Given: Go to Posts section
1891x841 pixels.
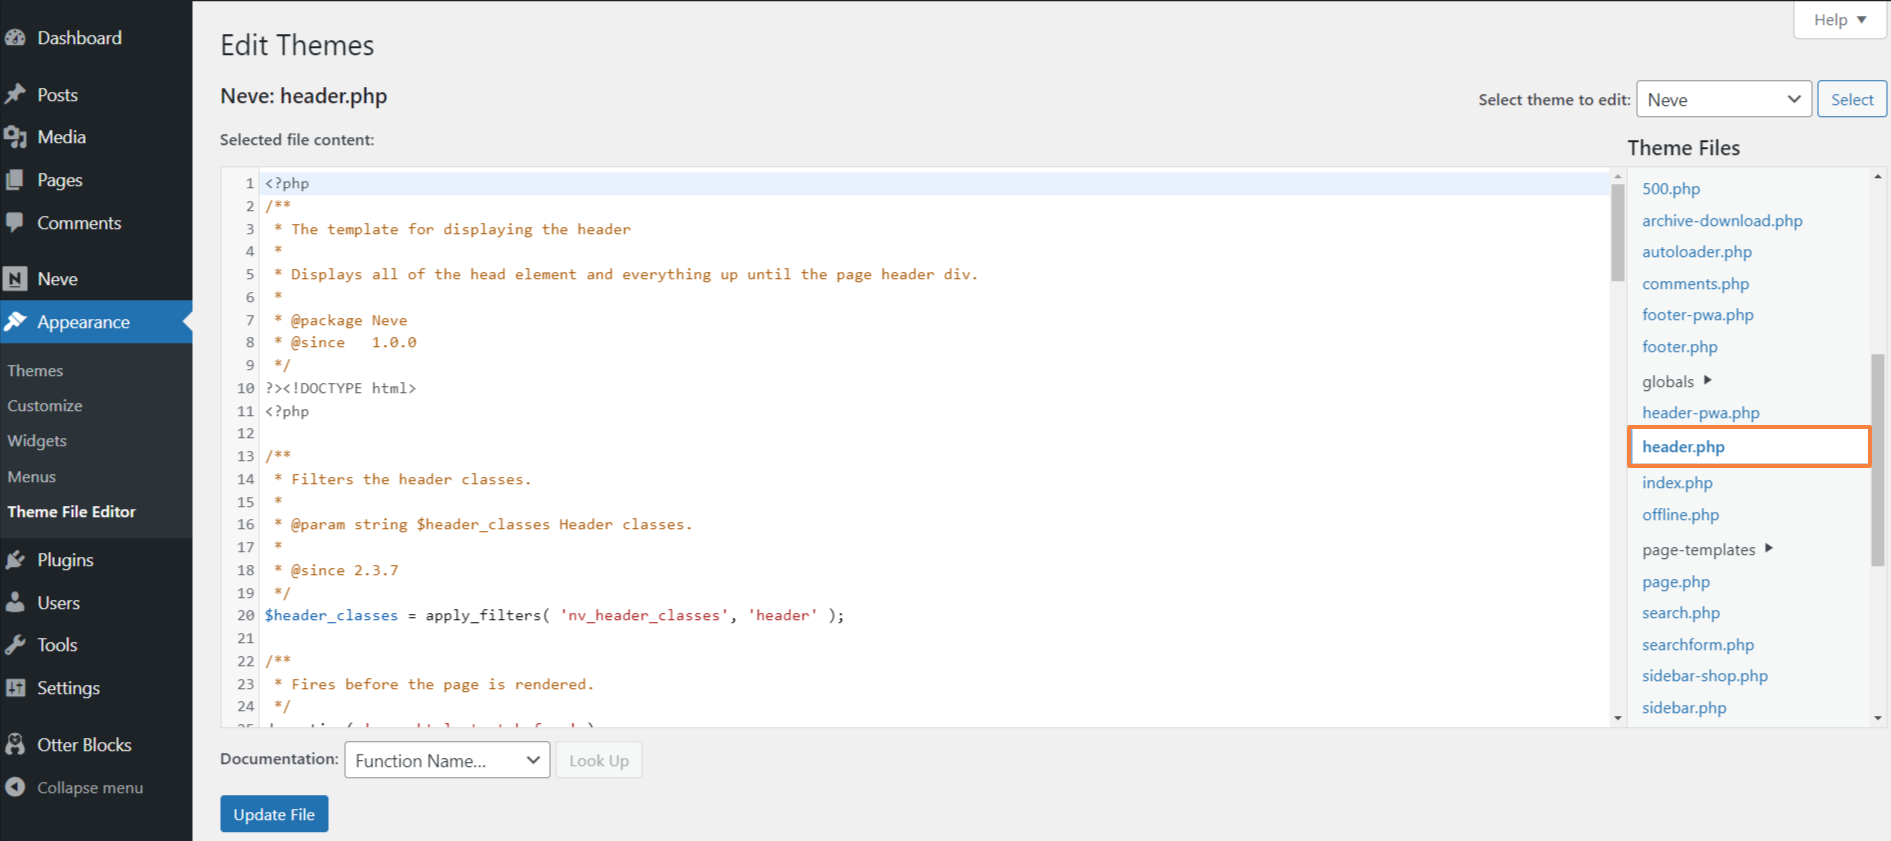Looking at the screenshot, I should [x=57, y=95].
